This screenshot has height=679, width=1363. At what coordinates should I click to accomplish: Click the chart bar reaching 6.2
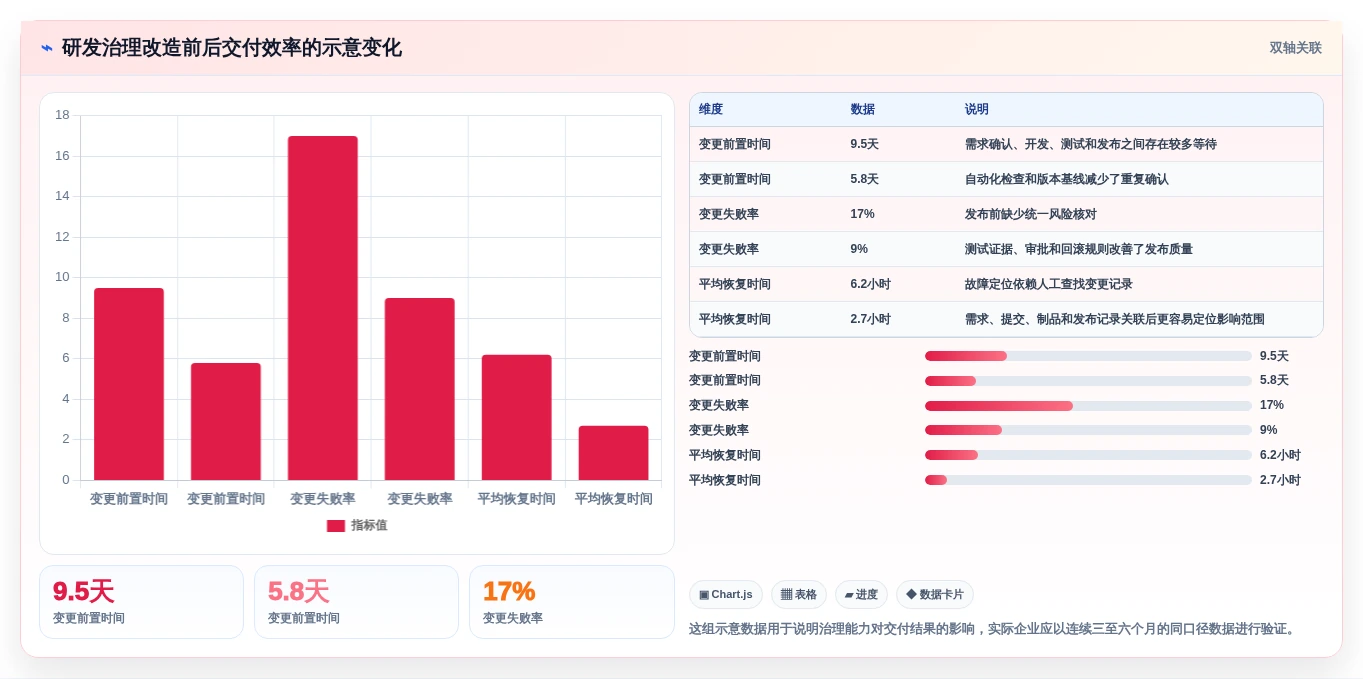tap(517, 418)
